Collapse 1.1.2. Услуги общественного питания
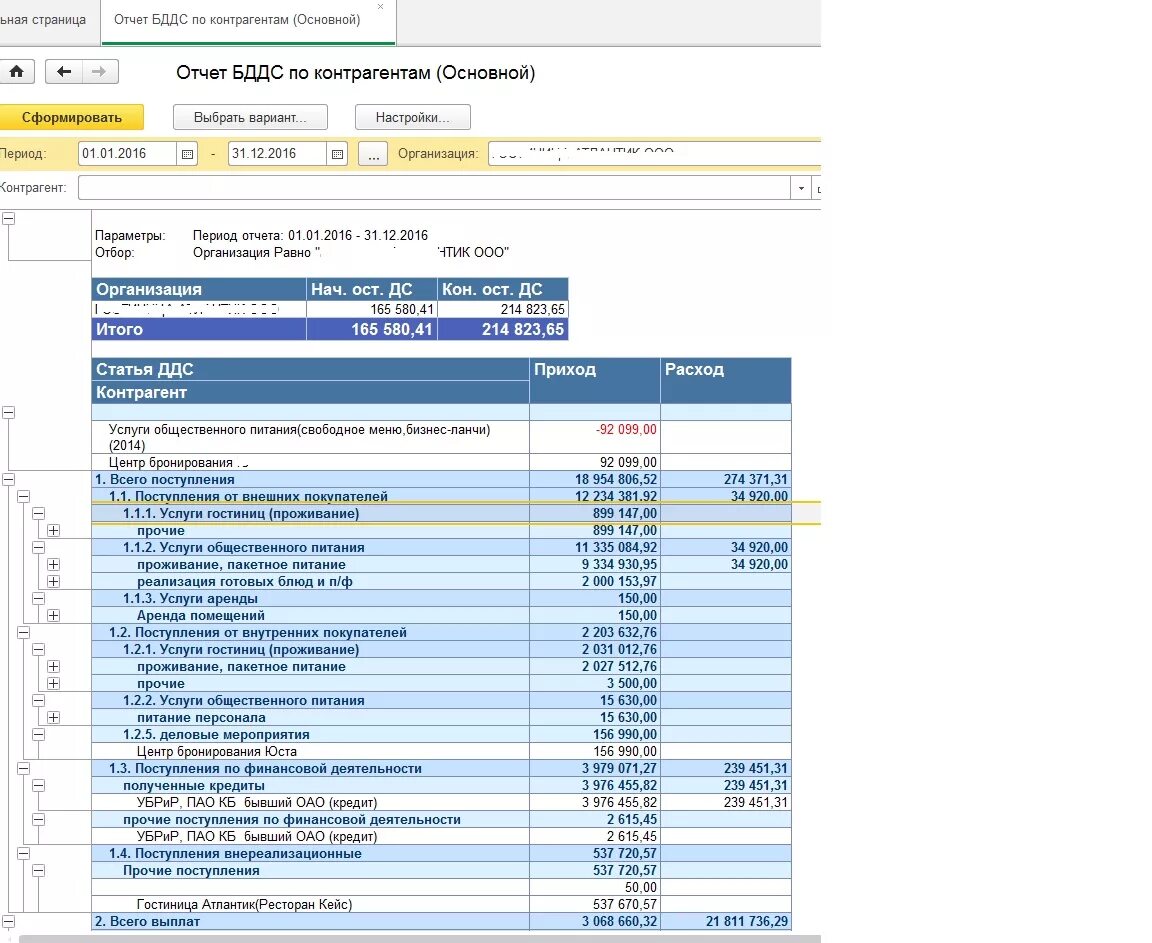The width and height of the screenshot is (1152, 943). point(38,547)
